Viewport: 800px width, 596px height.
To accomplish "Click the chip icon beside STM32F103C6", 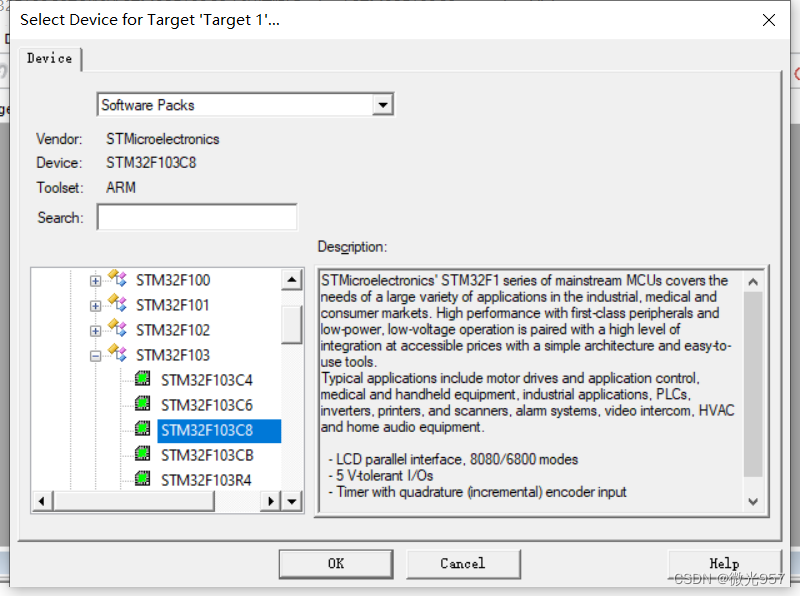I will click(x=142, y=404).
